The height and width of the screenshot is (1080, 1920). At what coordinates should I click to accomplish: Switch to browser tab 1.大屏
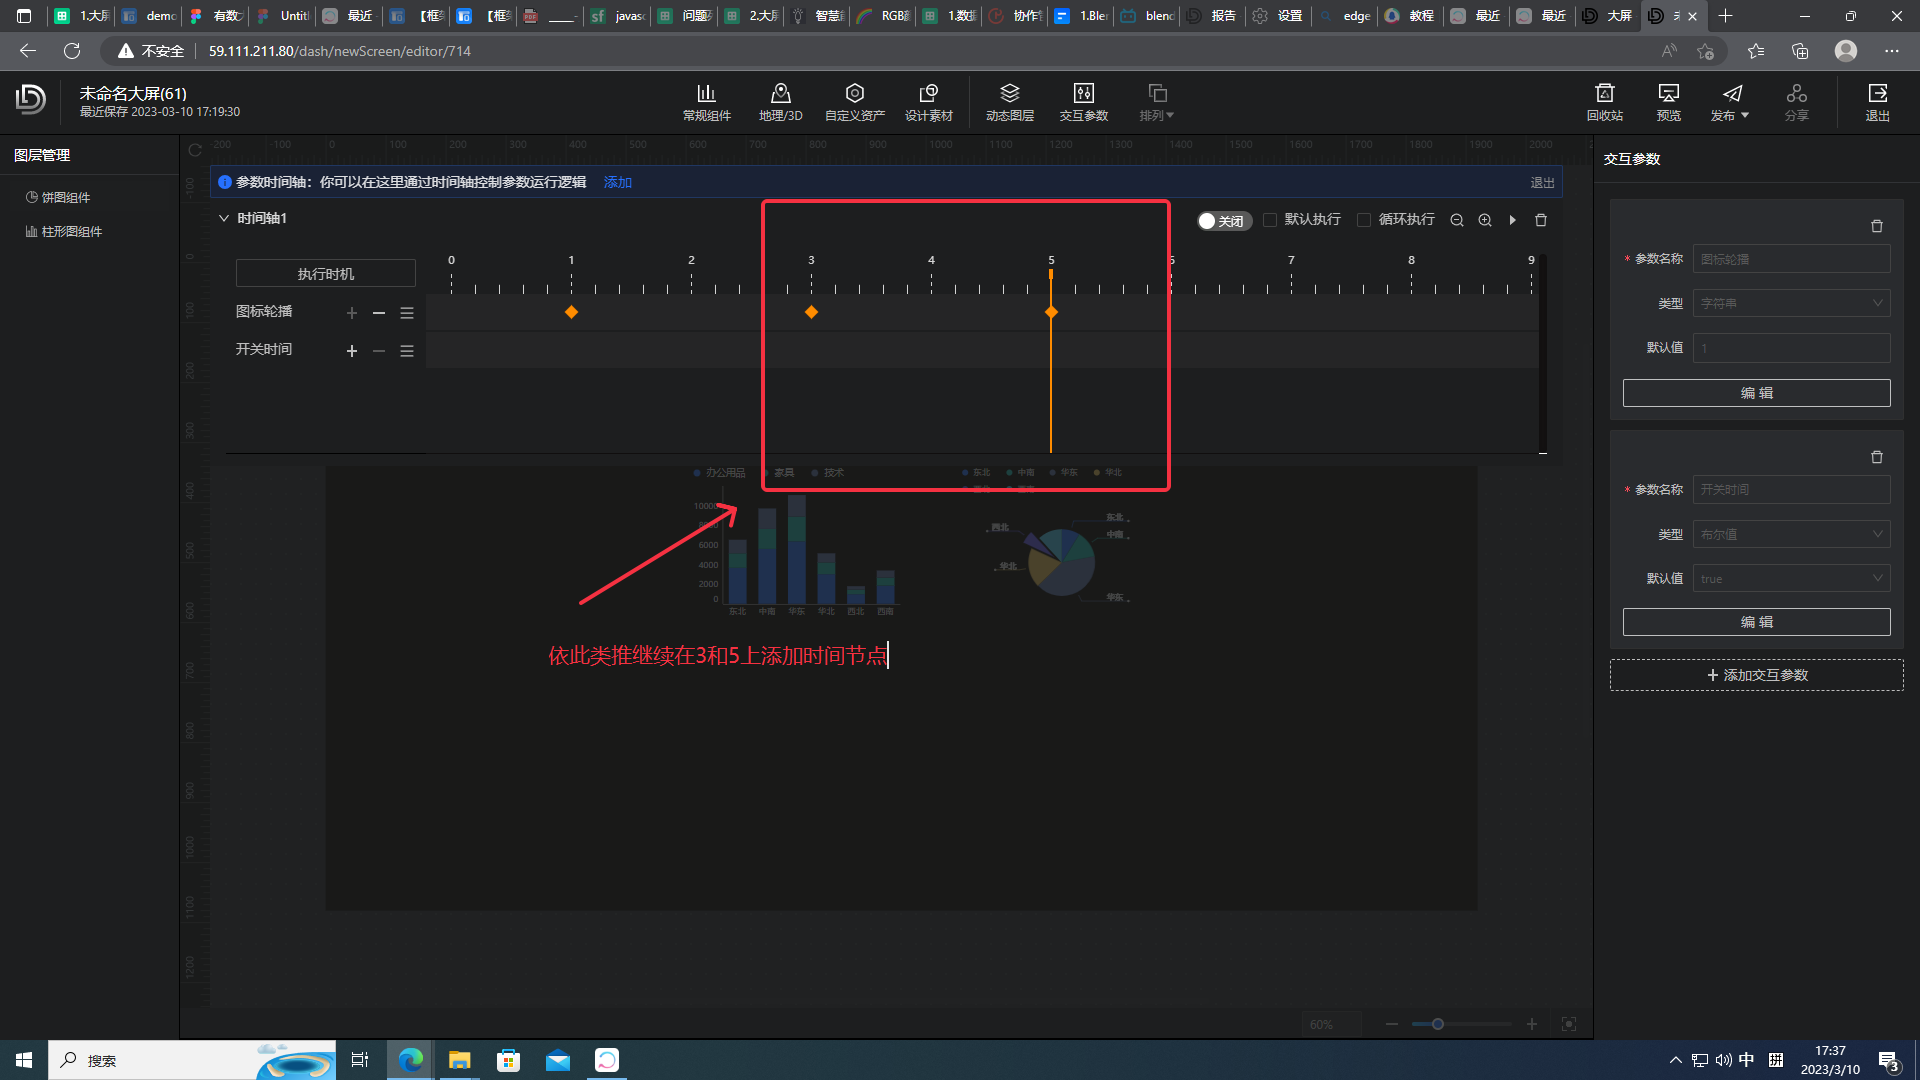[x=82, y=16]
